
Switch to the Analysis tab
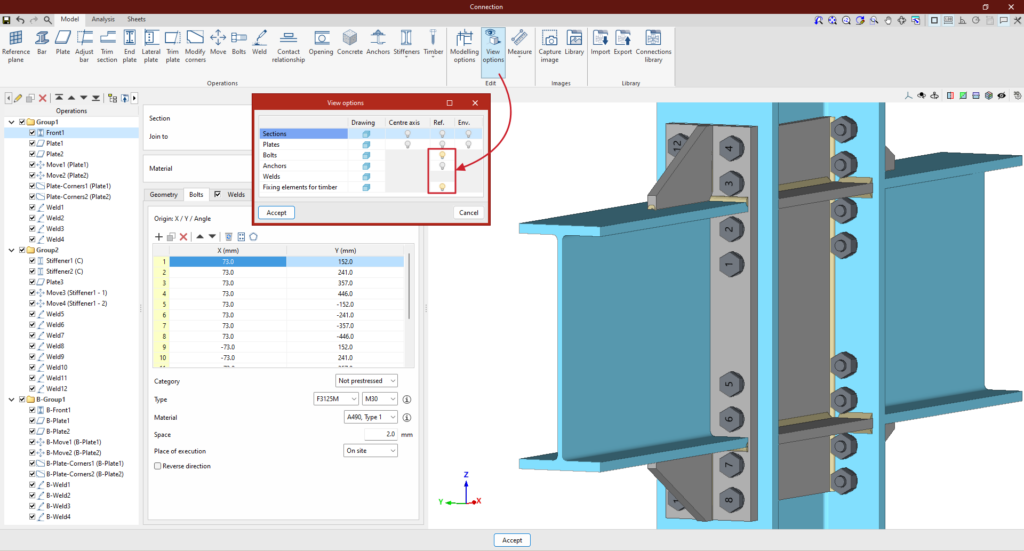coord(102,19)
